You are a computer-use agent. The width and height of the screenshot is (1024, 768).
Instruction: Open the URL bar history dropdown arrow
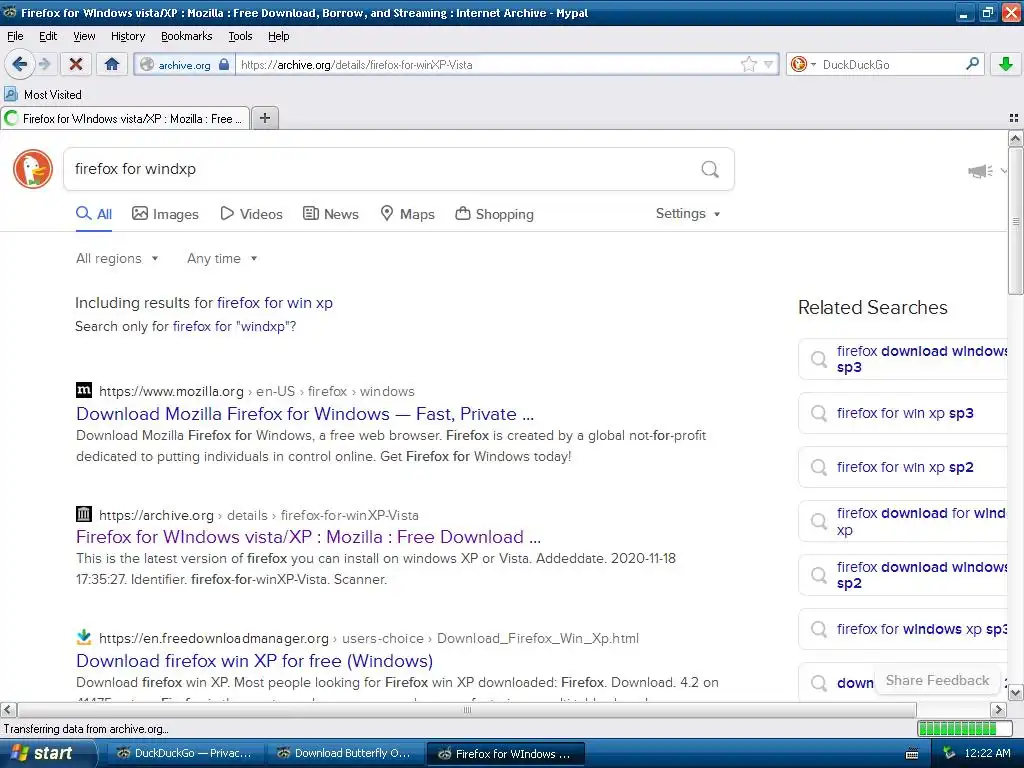point(769,64)
